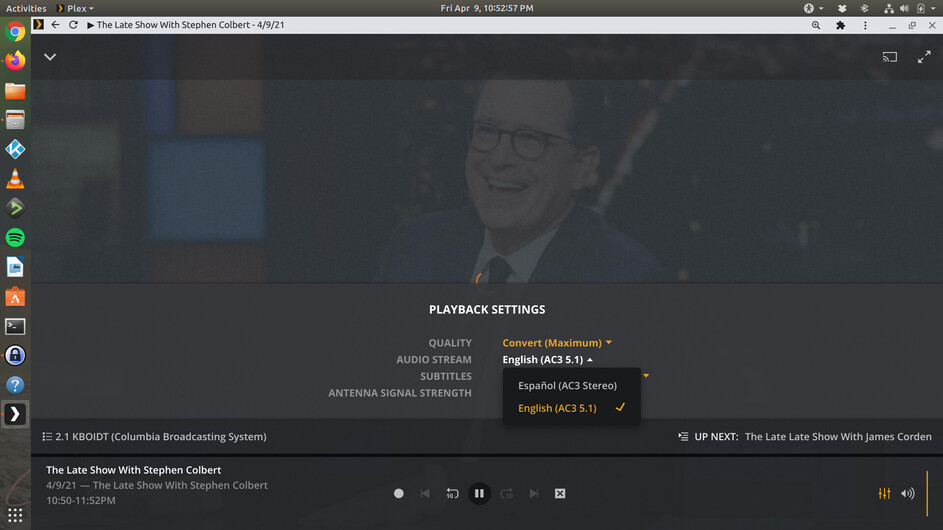
Task: Open LibreOffice Writer from the dock
Action: [x=15, y=267]
